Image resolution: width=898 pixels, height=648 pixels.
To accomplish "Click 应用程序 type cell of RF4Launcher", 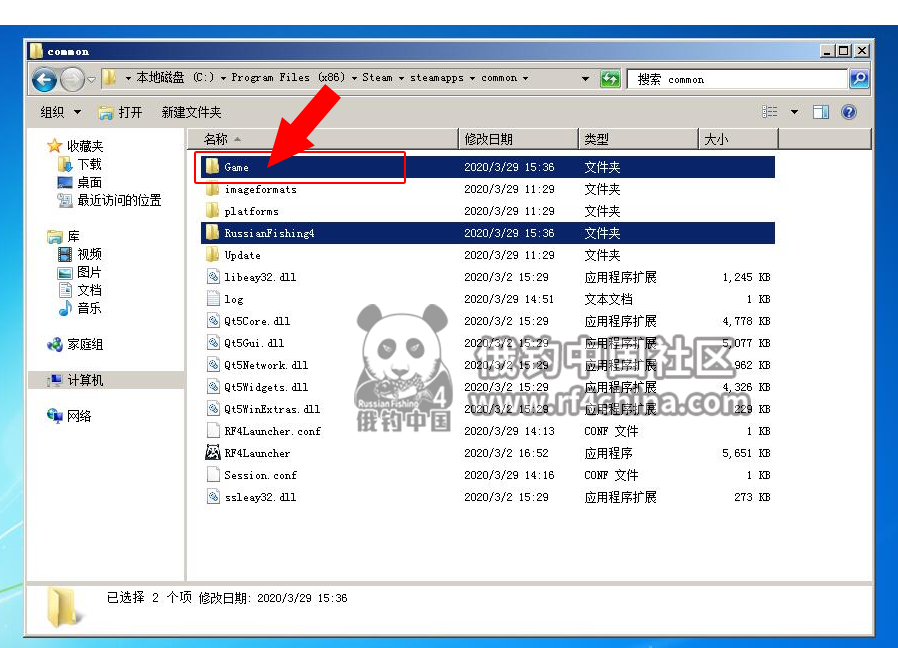I will tap(608, 453).
